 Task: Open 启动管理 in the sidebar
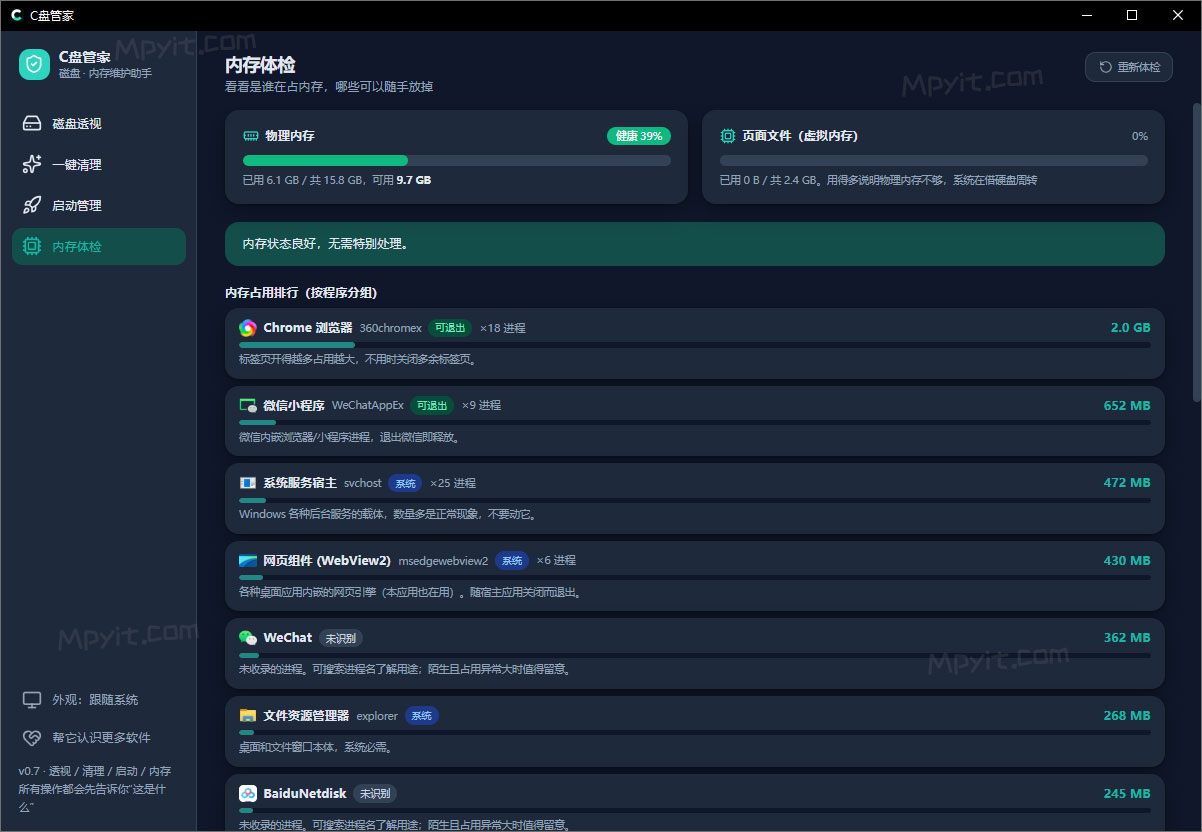[99, 205]
